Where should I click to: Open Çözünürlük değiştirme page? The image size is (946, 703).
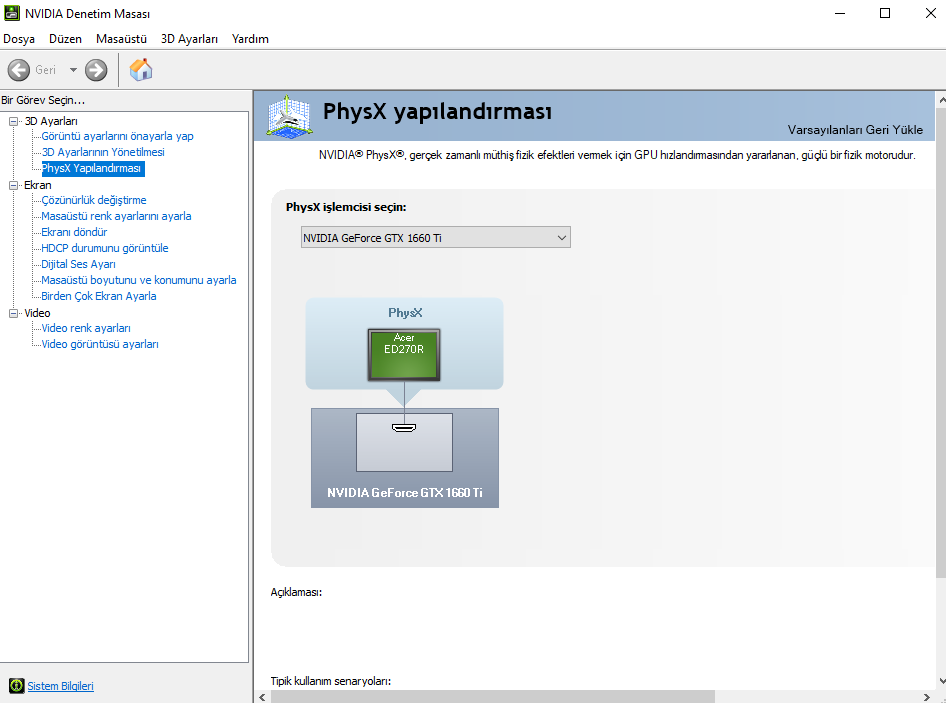click(x=94, y=200)
